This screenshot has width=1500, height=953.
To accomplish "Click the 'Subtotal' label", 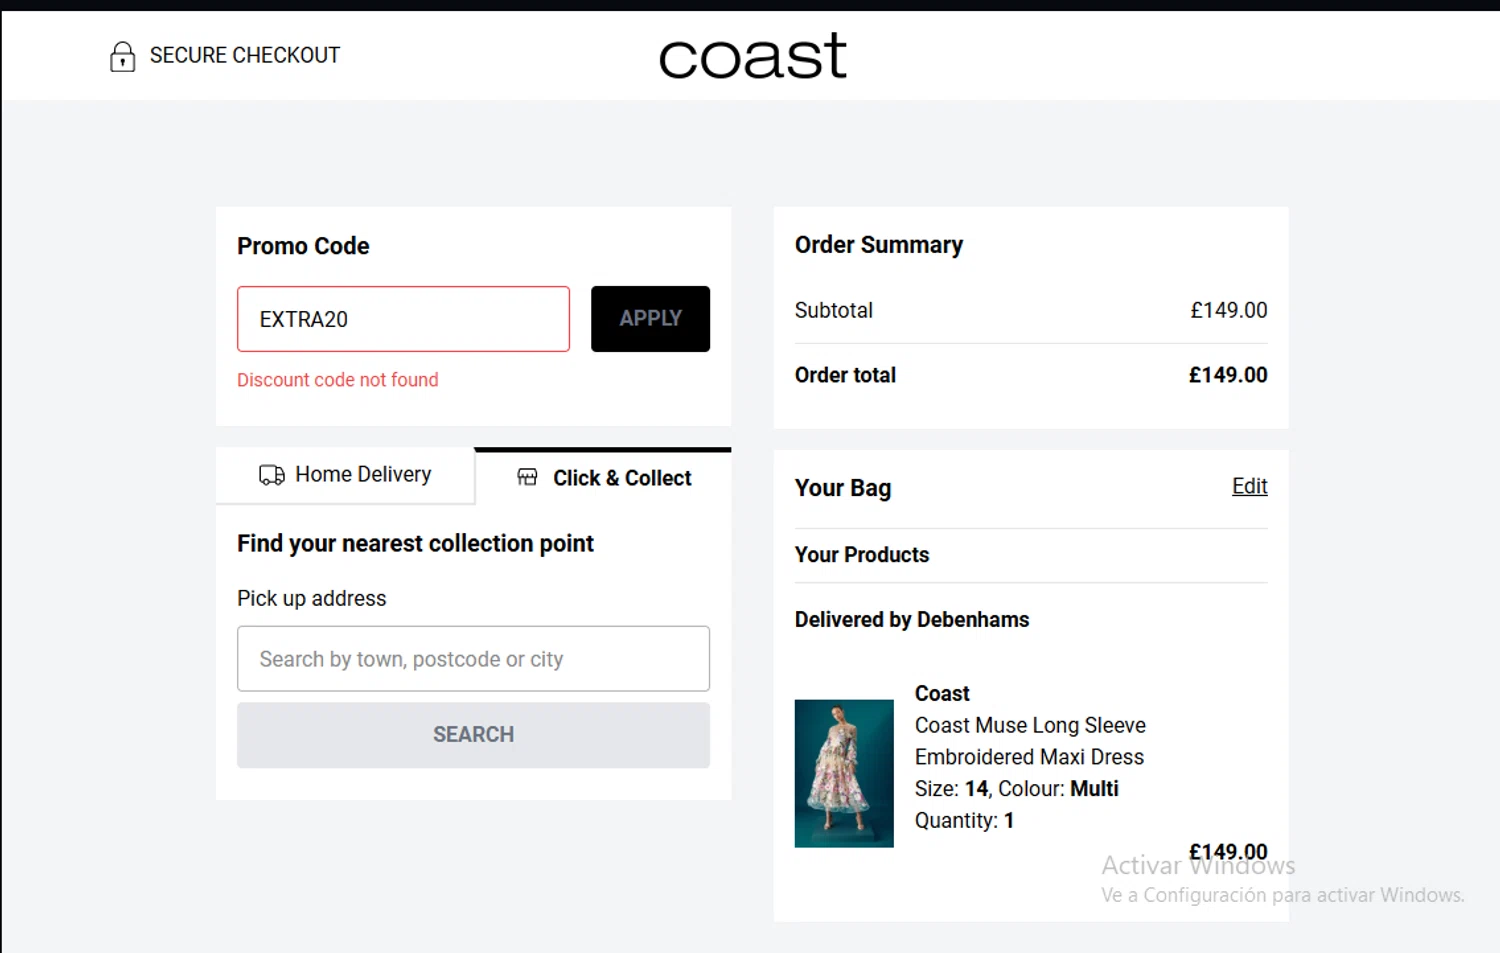I will coord(834,311).
